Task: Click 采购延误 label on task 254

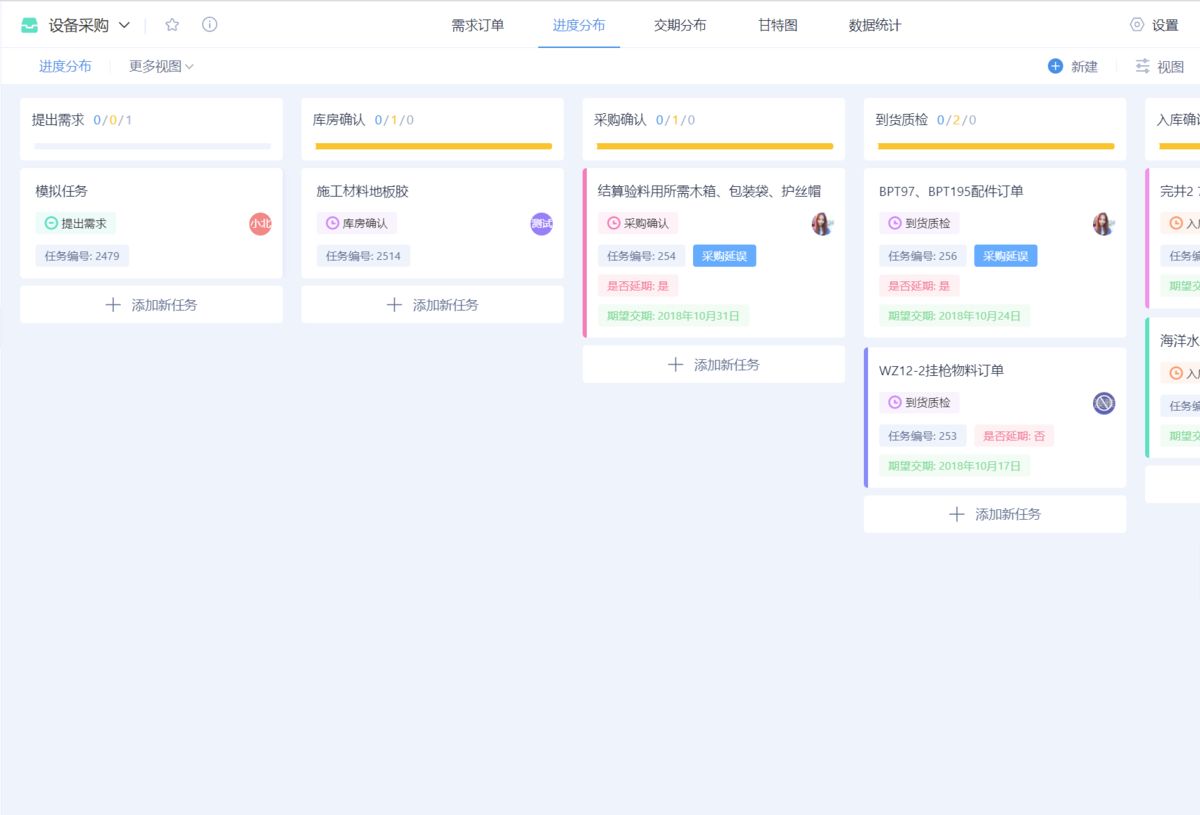Action: click(724, 256)
